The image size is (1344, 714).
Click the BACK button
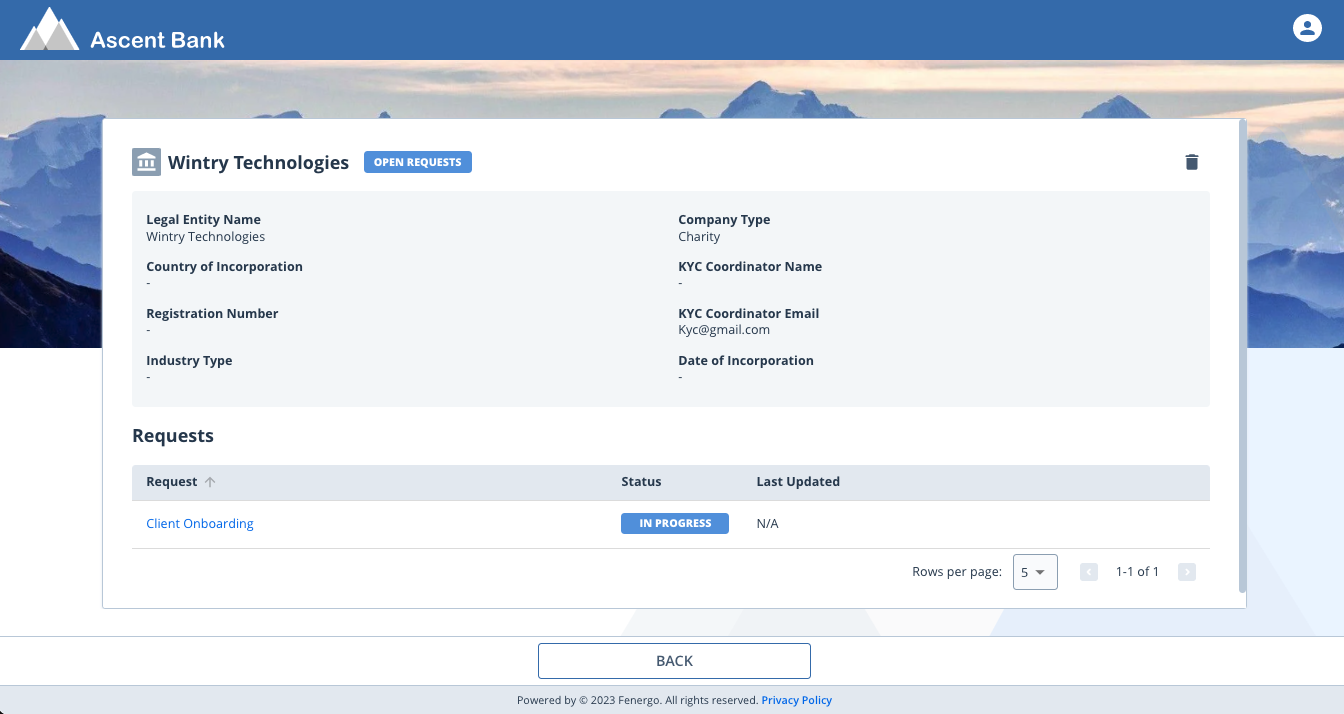pyautogui.click(x=674, y=660)
